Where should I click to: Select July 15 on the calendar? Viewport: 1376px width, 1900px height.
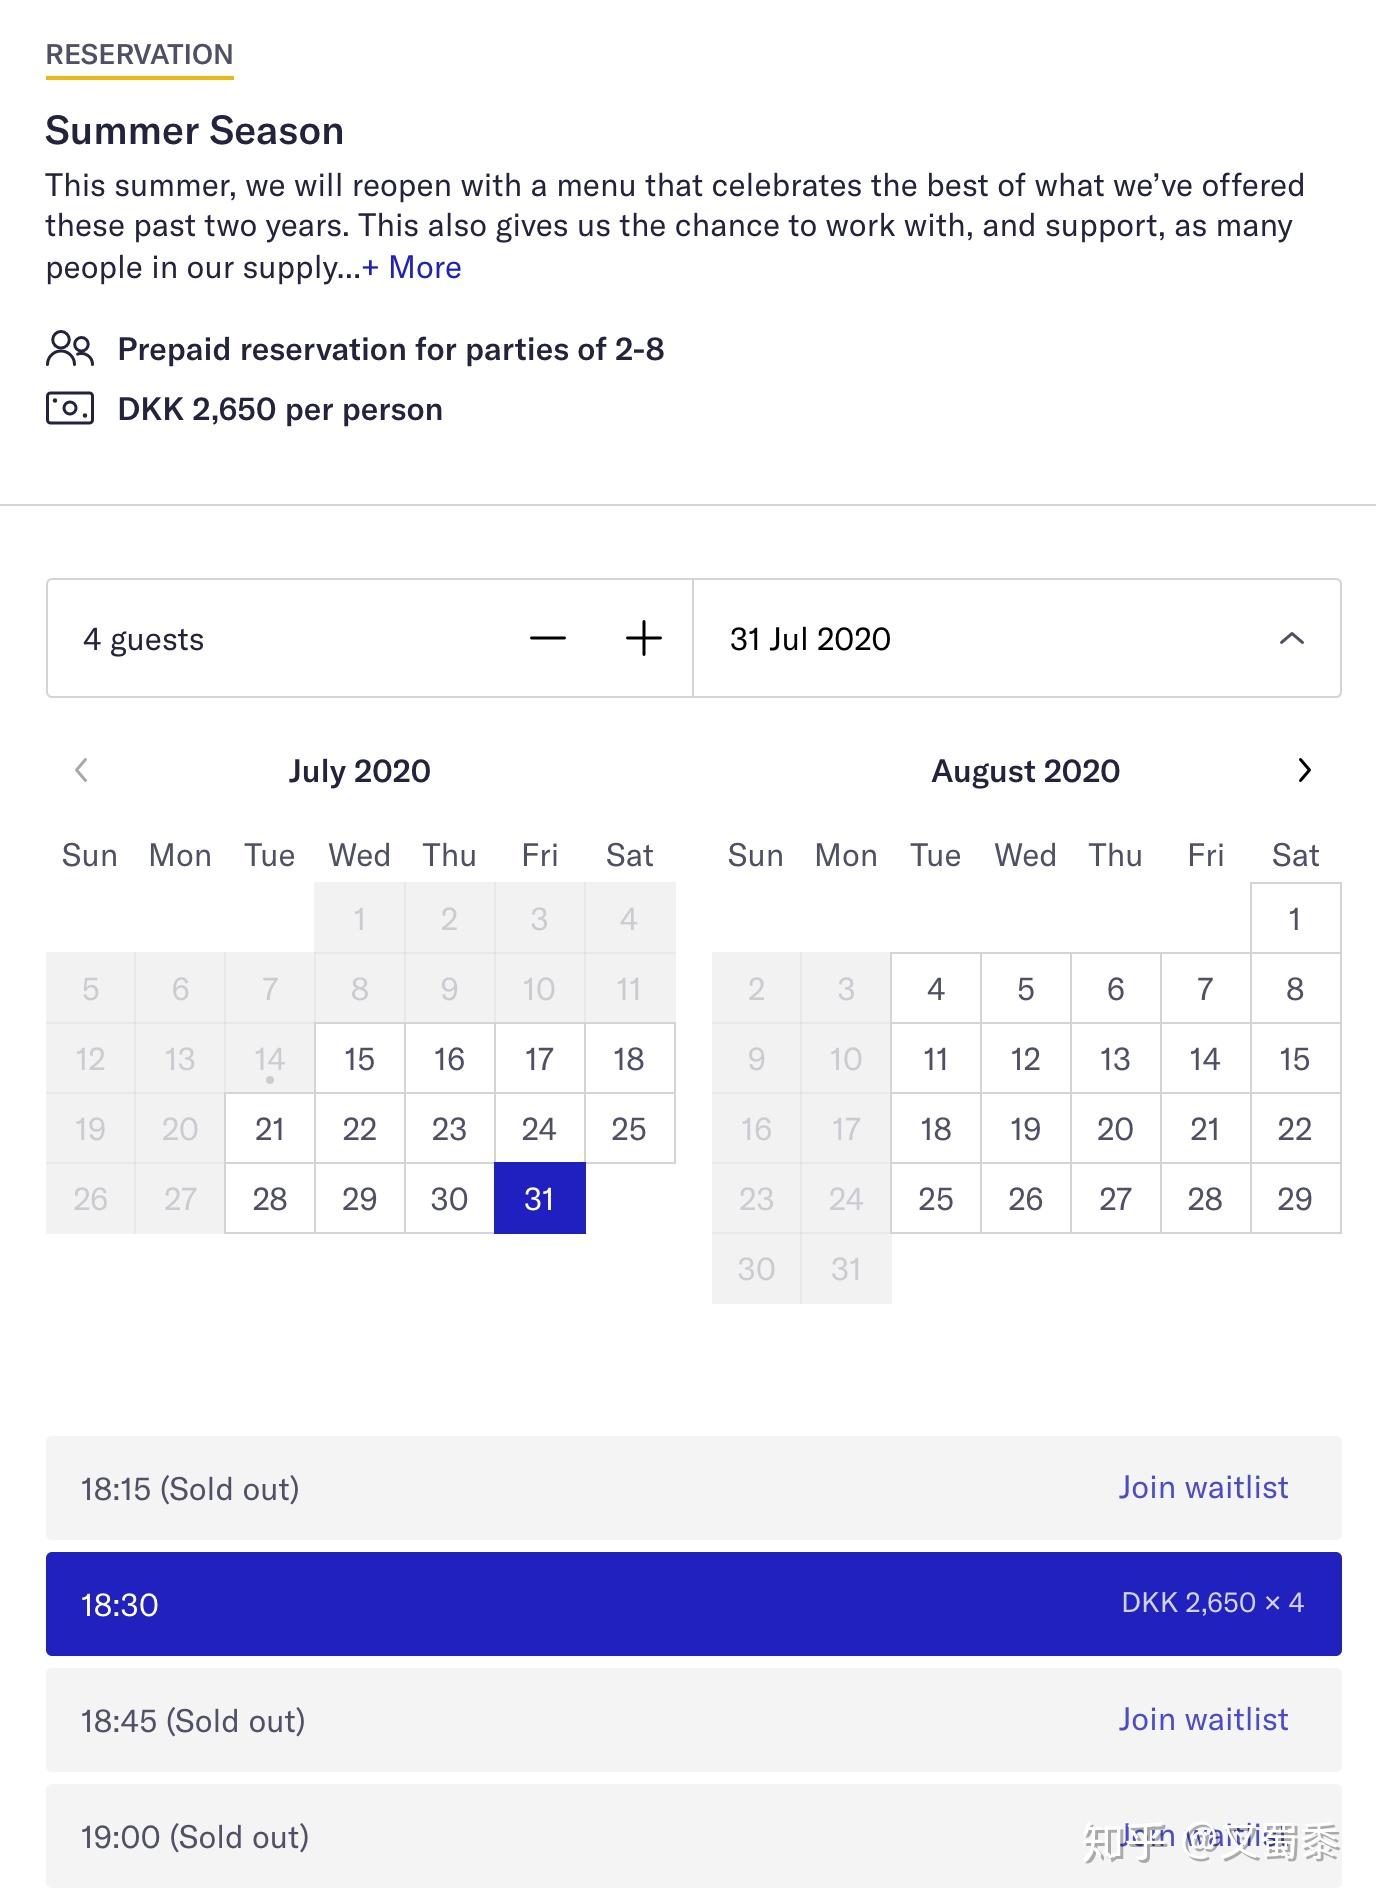pos(360,1058)
